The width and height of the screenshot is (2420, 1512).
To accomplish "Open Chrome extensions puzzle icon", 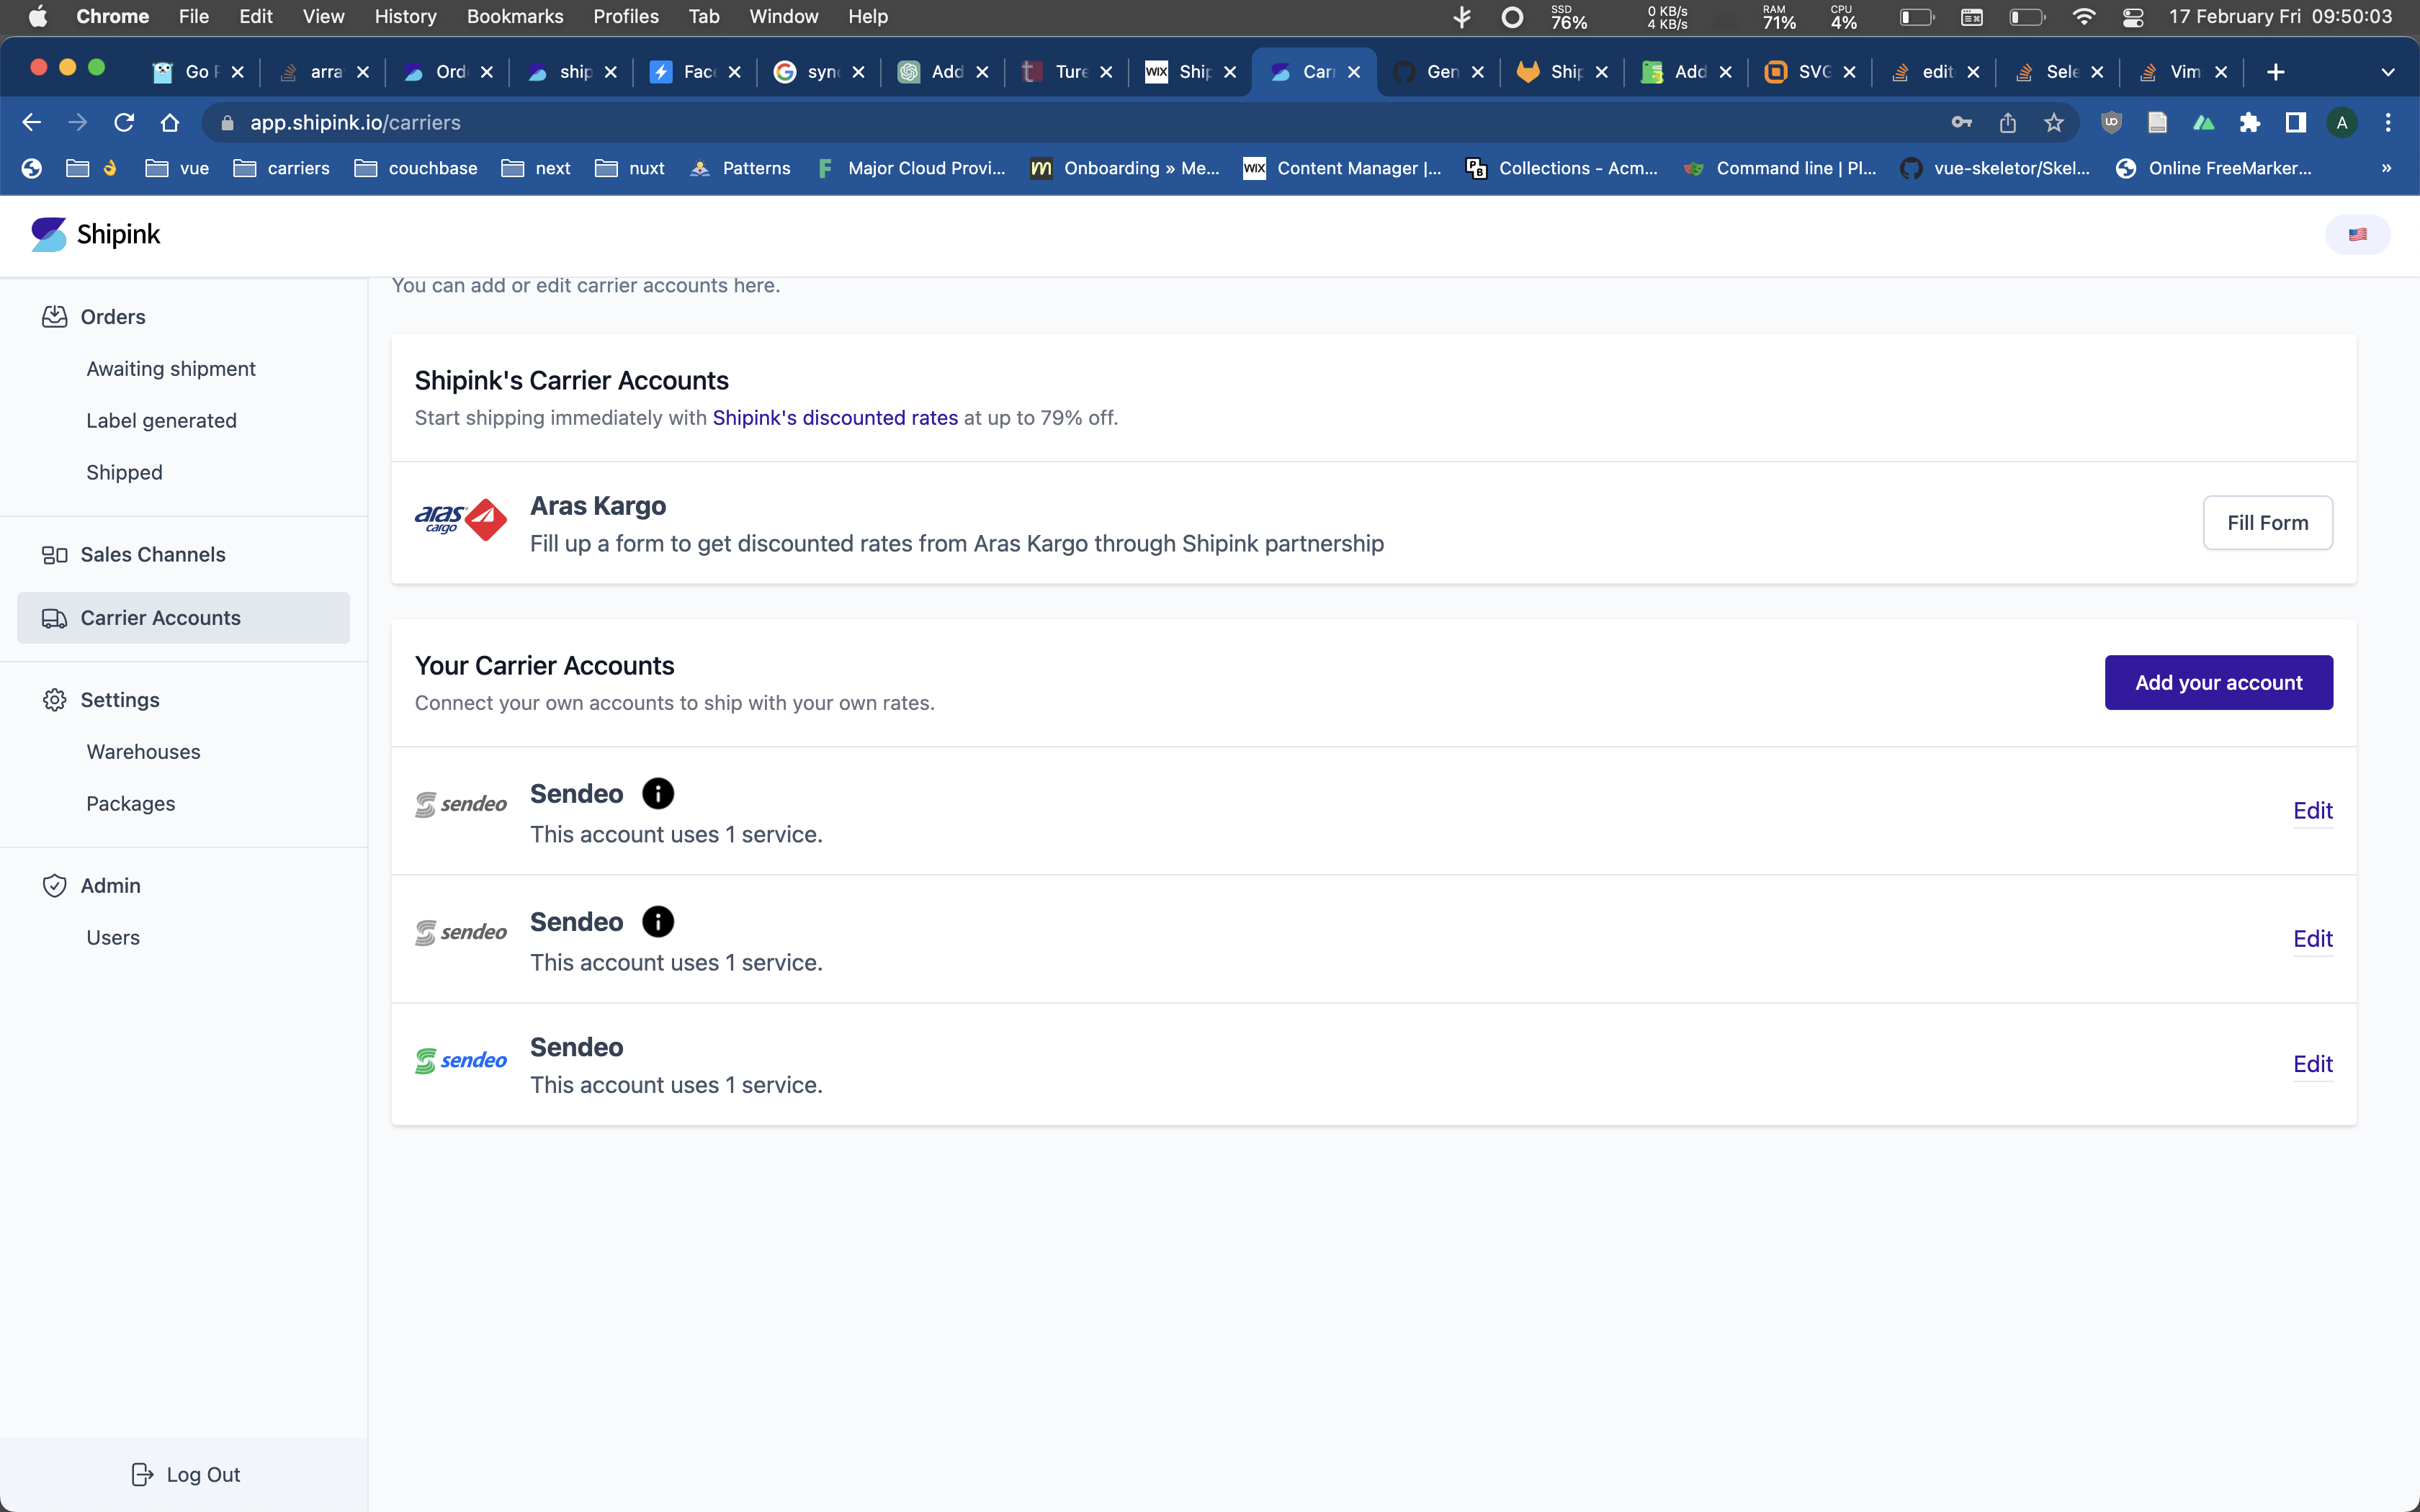I will (2249, 123).
